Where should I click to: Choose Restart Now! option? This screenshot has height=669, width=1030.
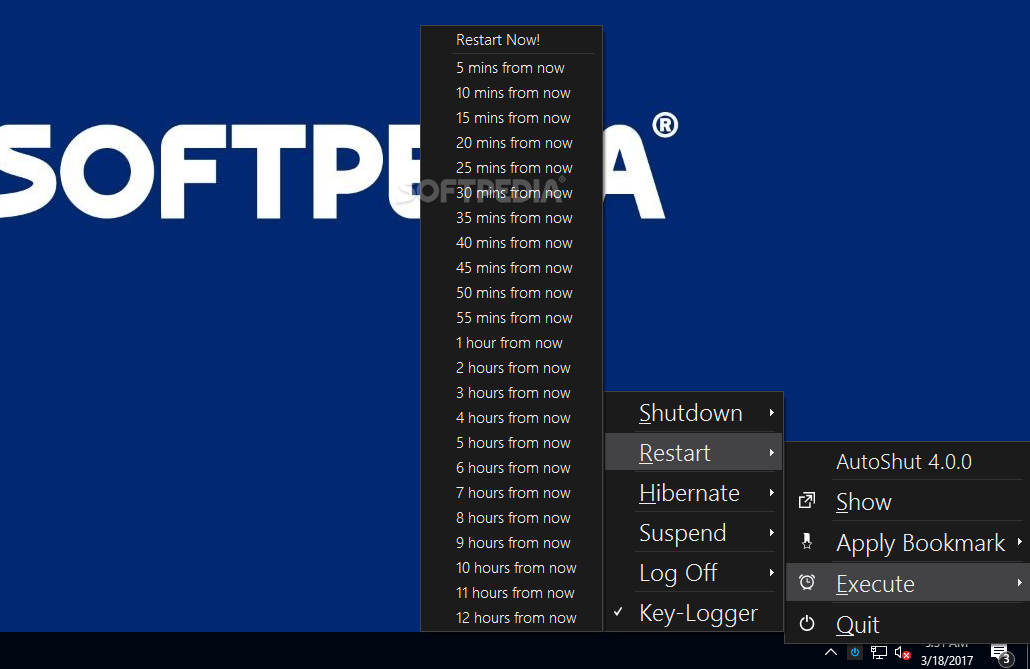pos(511,39)
